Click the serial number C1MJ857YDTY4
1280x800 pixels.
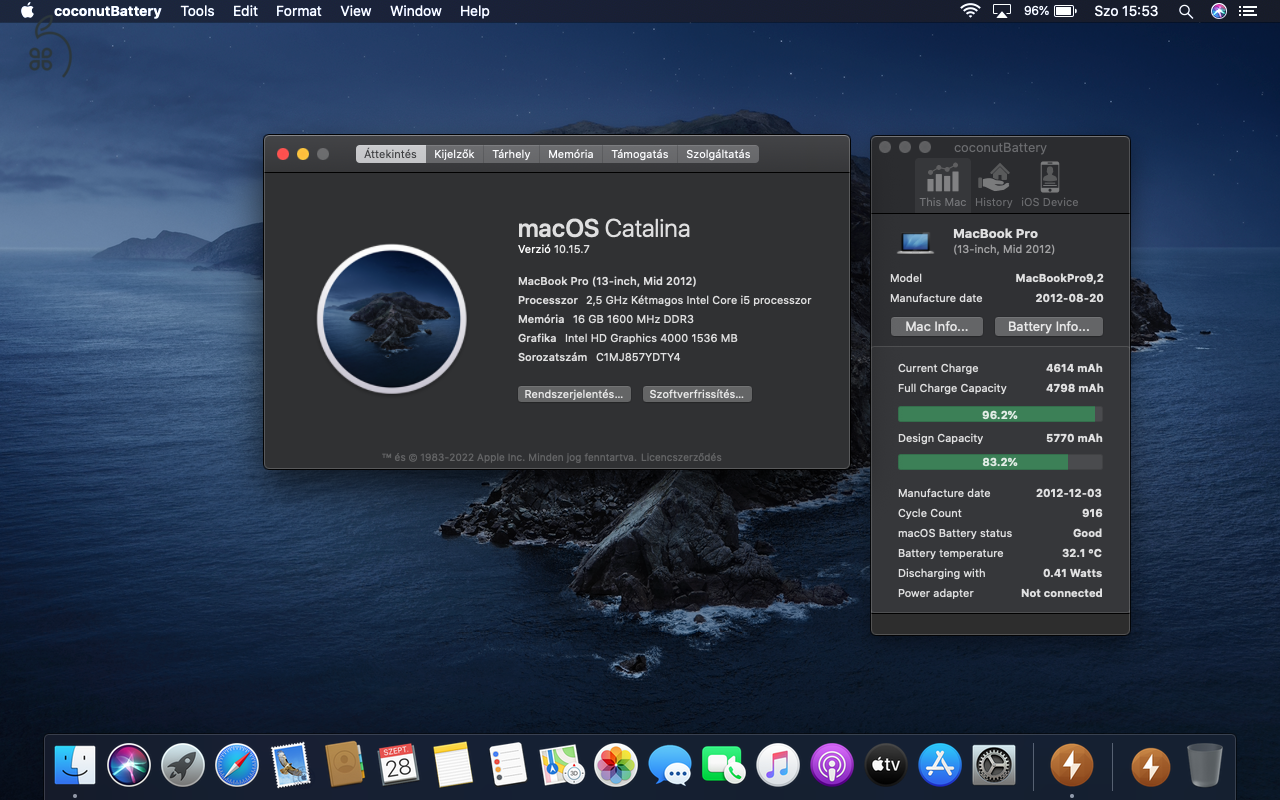pos(638,357)
